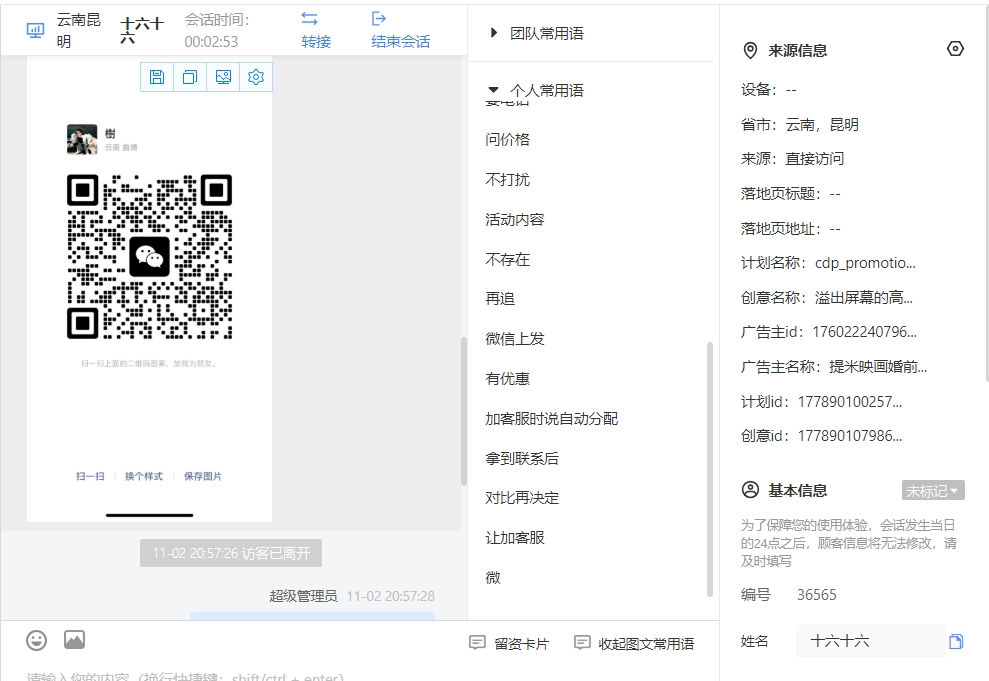Screen dimensions: 989x681
Task: Click the 会话时间 00:02:53 timer
Action: tap(217, 30)
